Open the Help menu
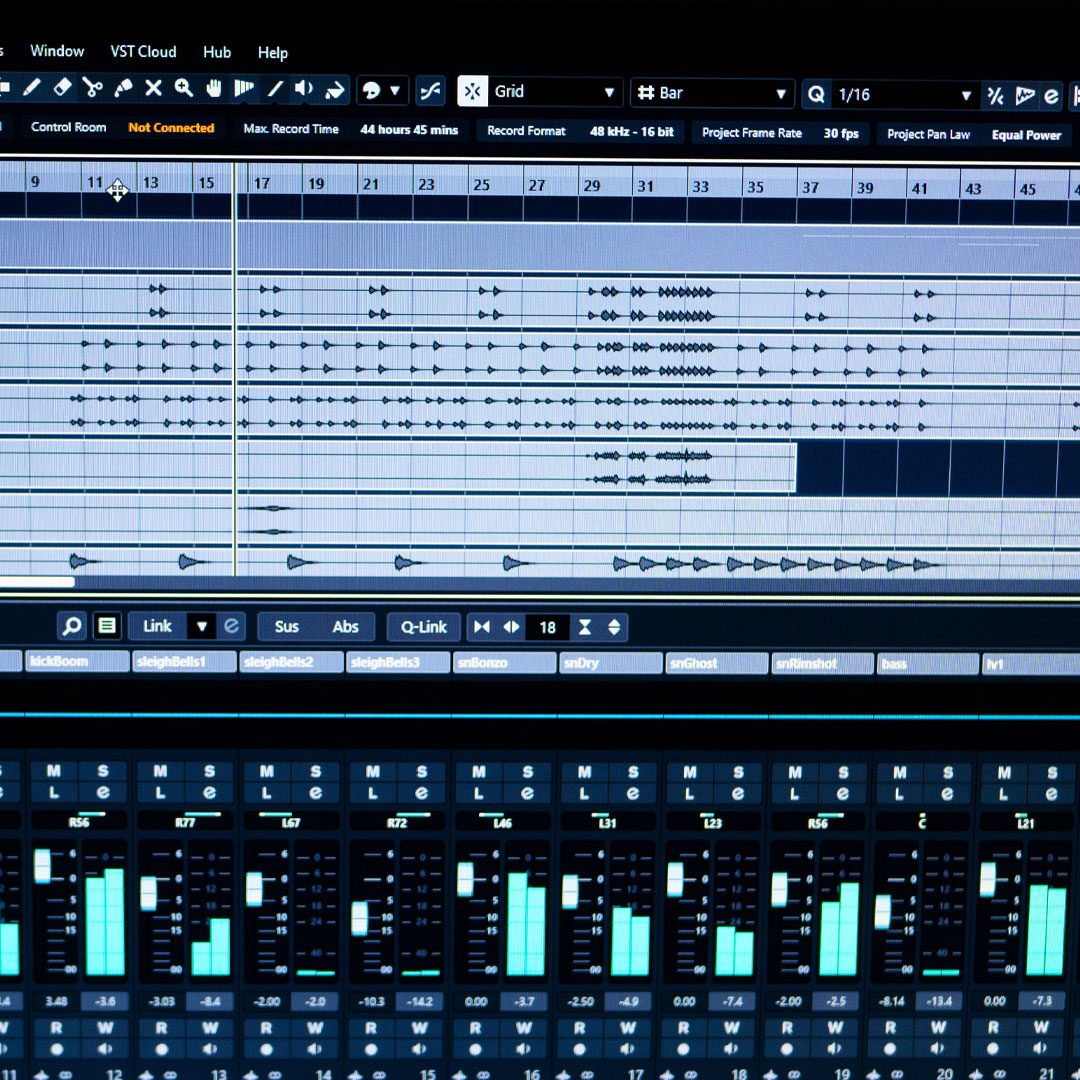The height and width of the screenshot is (1080, 1080). click(273, 53)
